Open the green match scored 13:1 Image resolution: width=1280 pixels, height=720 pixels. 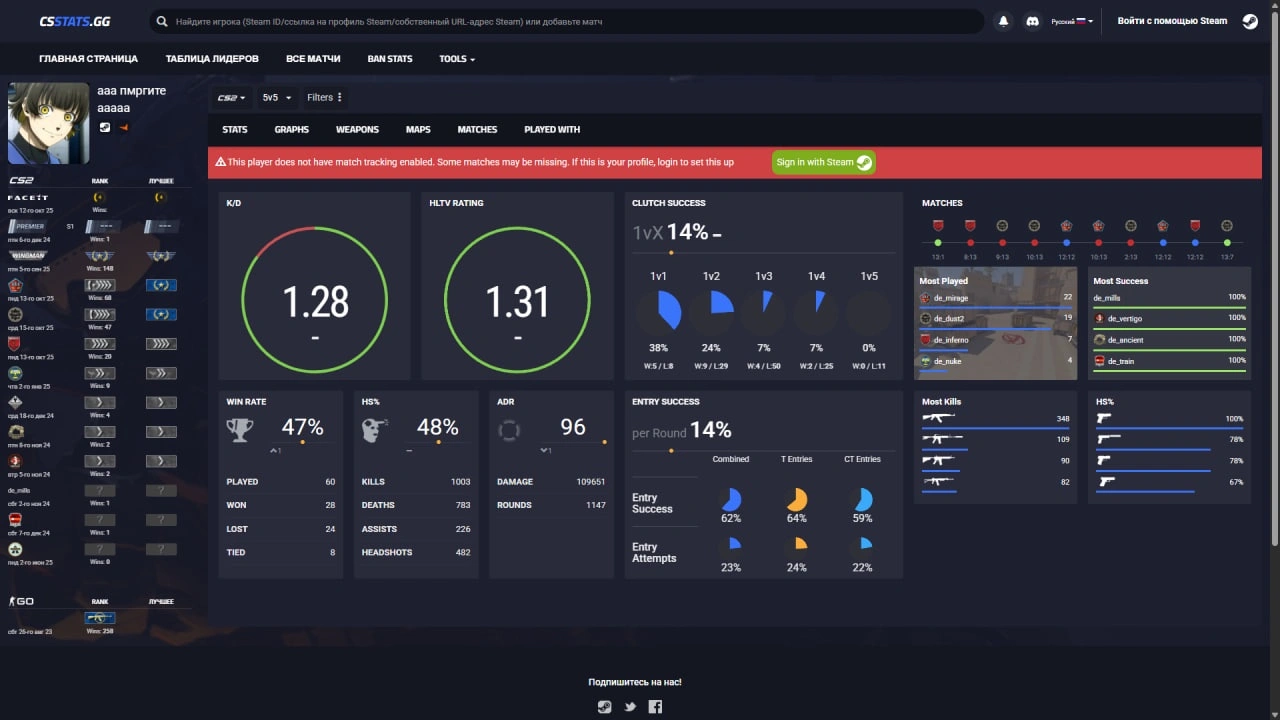click(x=938, y=242)
